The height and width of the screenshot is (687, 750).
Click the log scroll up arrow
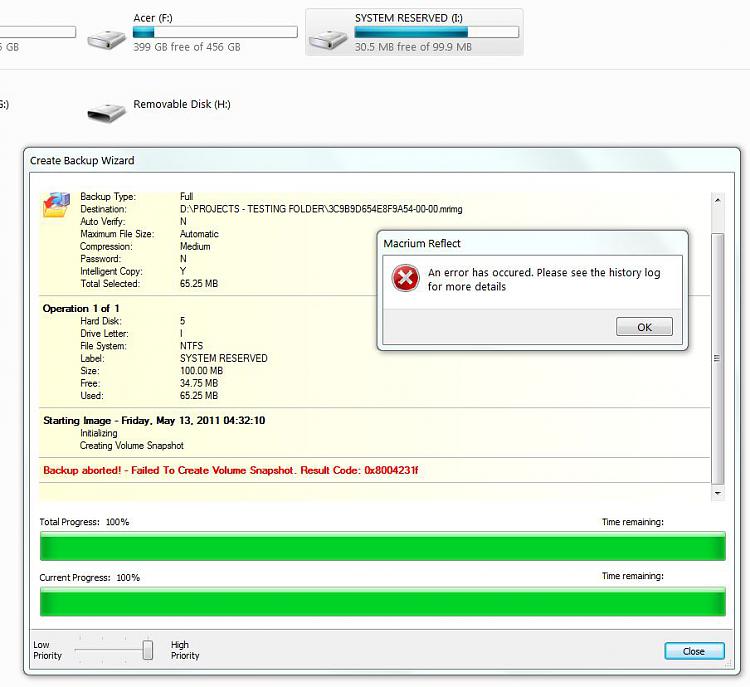coord(717,200)
